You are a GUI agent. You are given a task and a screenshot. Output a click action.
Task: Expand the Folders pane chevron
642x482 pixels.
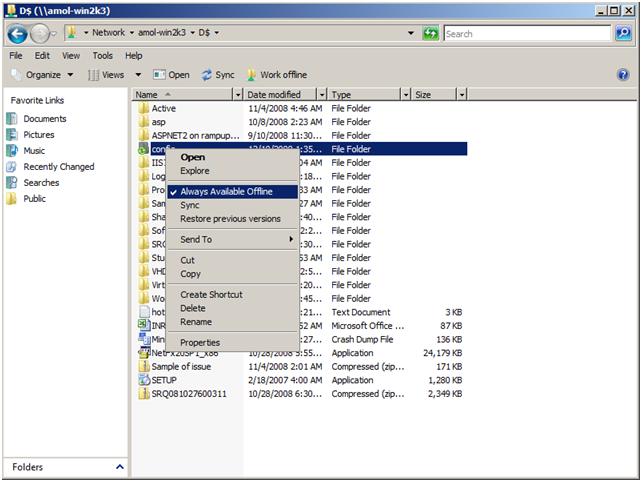click(x=120, y=467)
